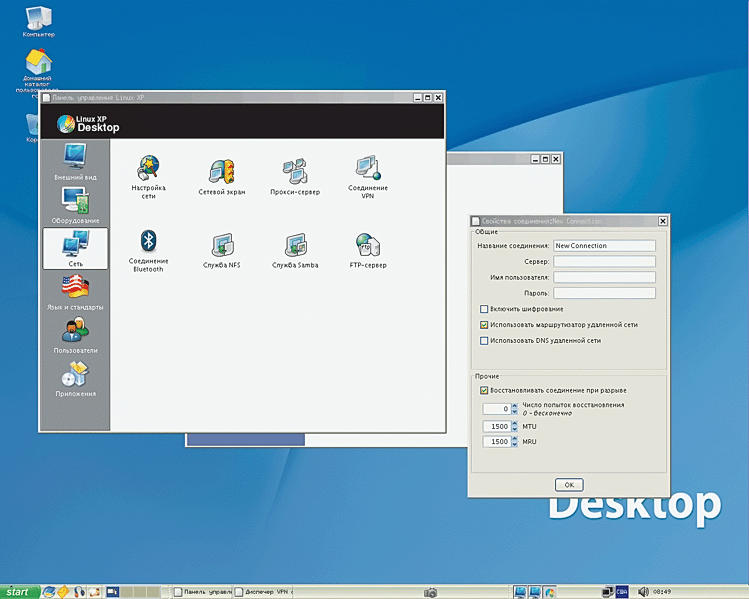The height and width of the screenshot is (599, 749).
Task: Open the Настройка сети icon
Action: pos(149,177)
